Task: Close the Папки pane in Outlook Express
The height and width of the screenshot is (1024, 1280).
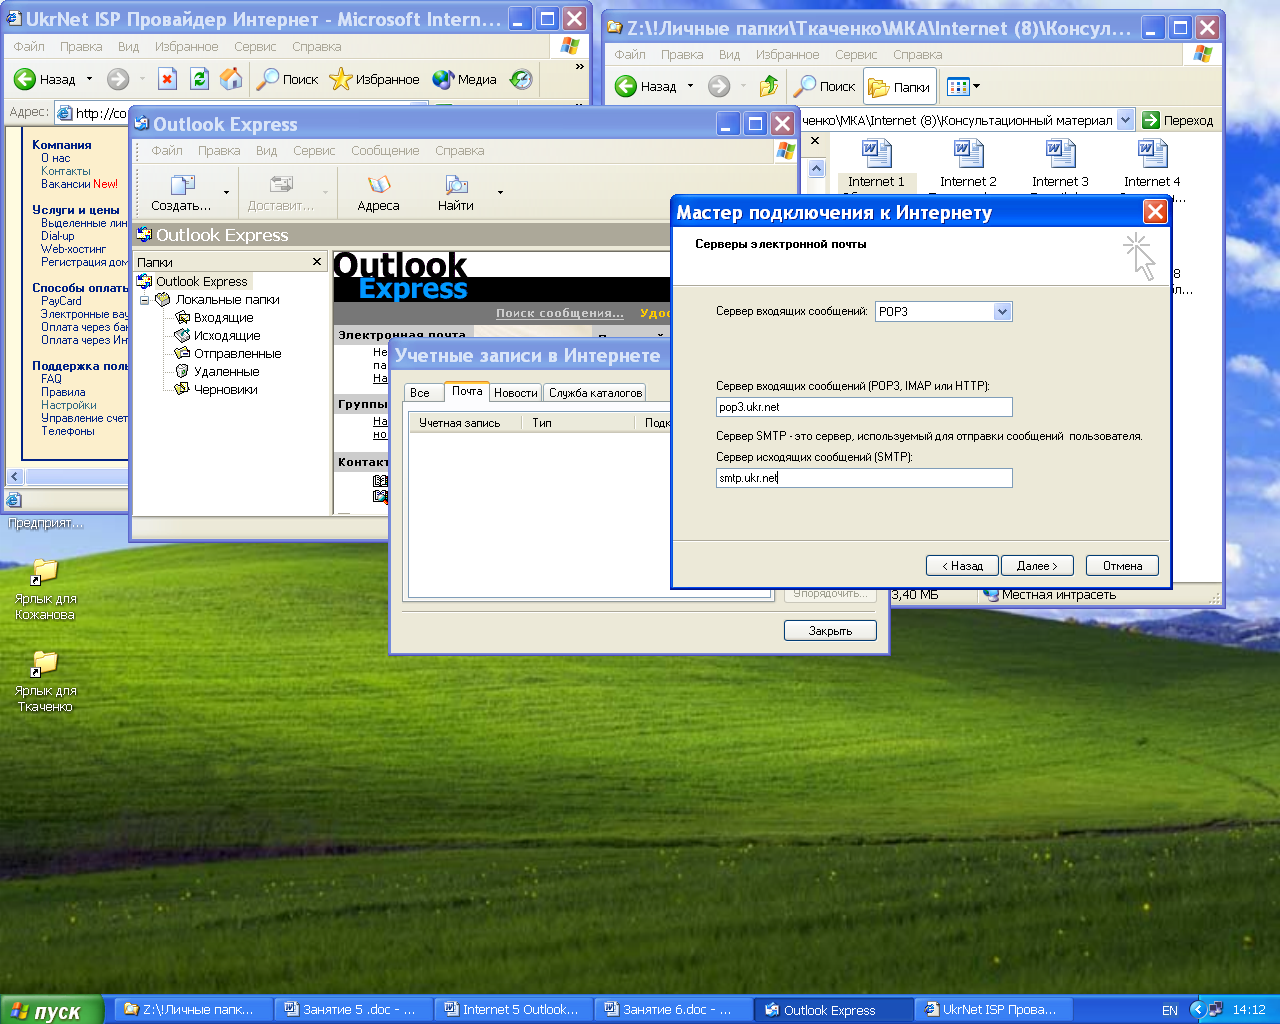Action: point(317,262)
